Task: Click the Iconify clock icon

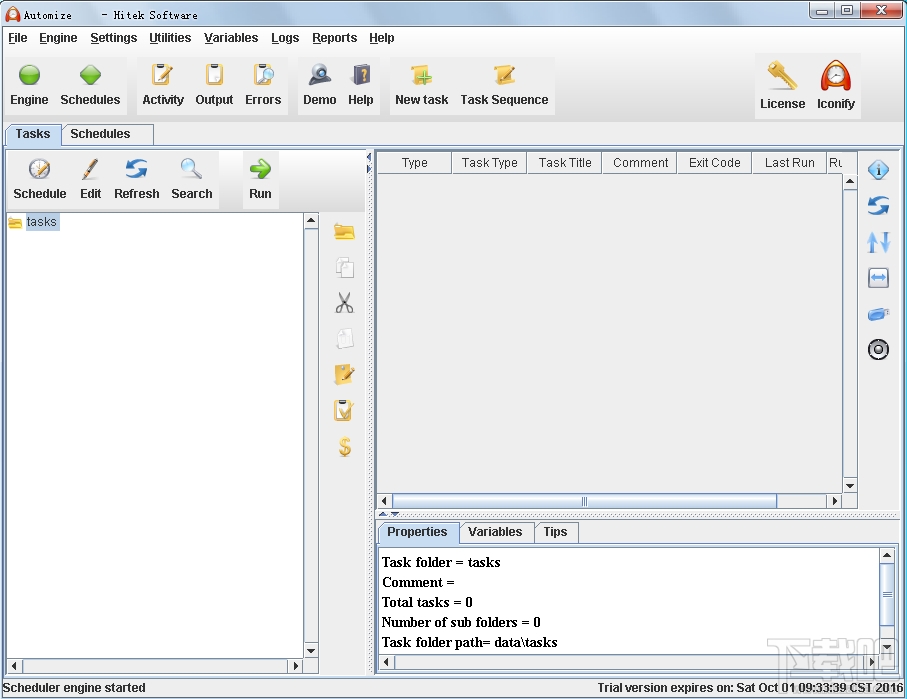Action: point(835,76)
